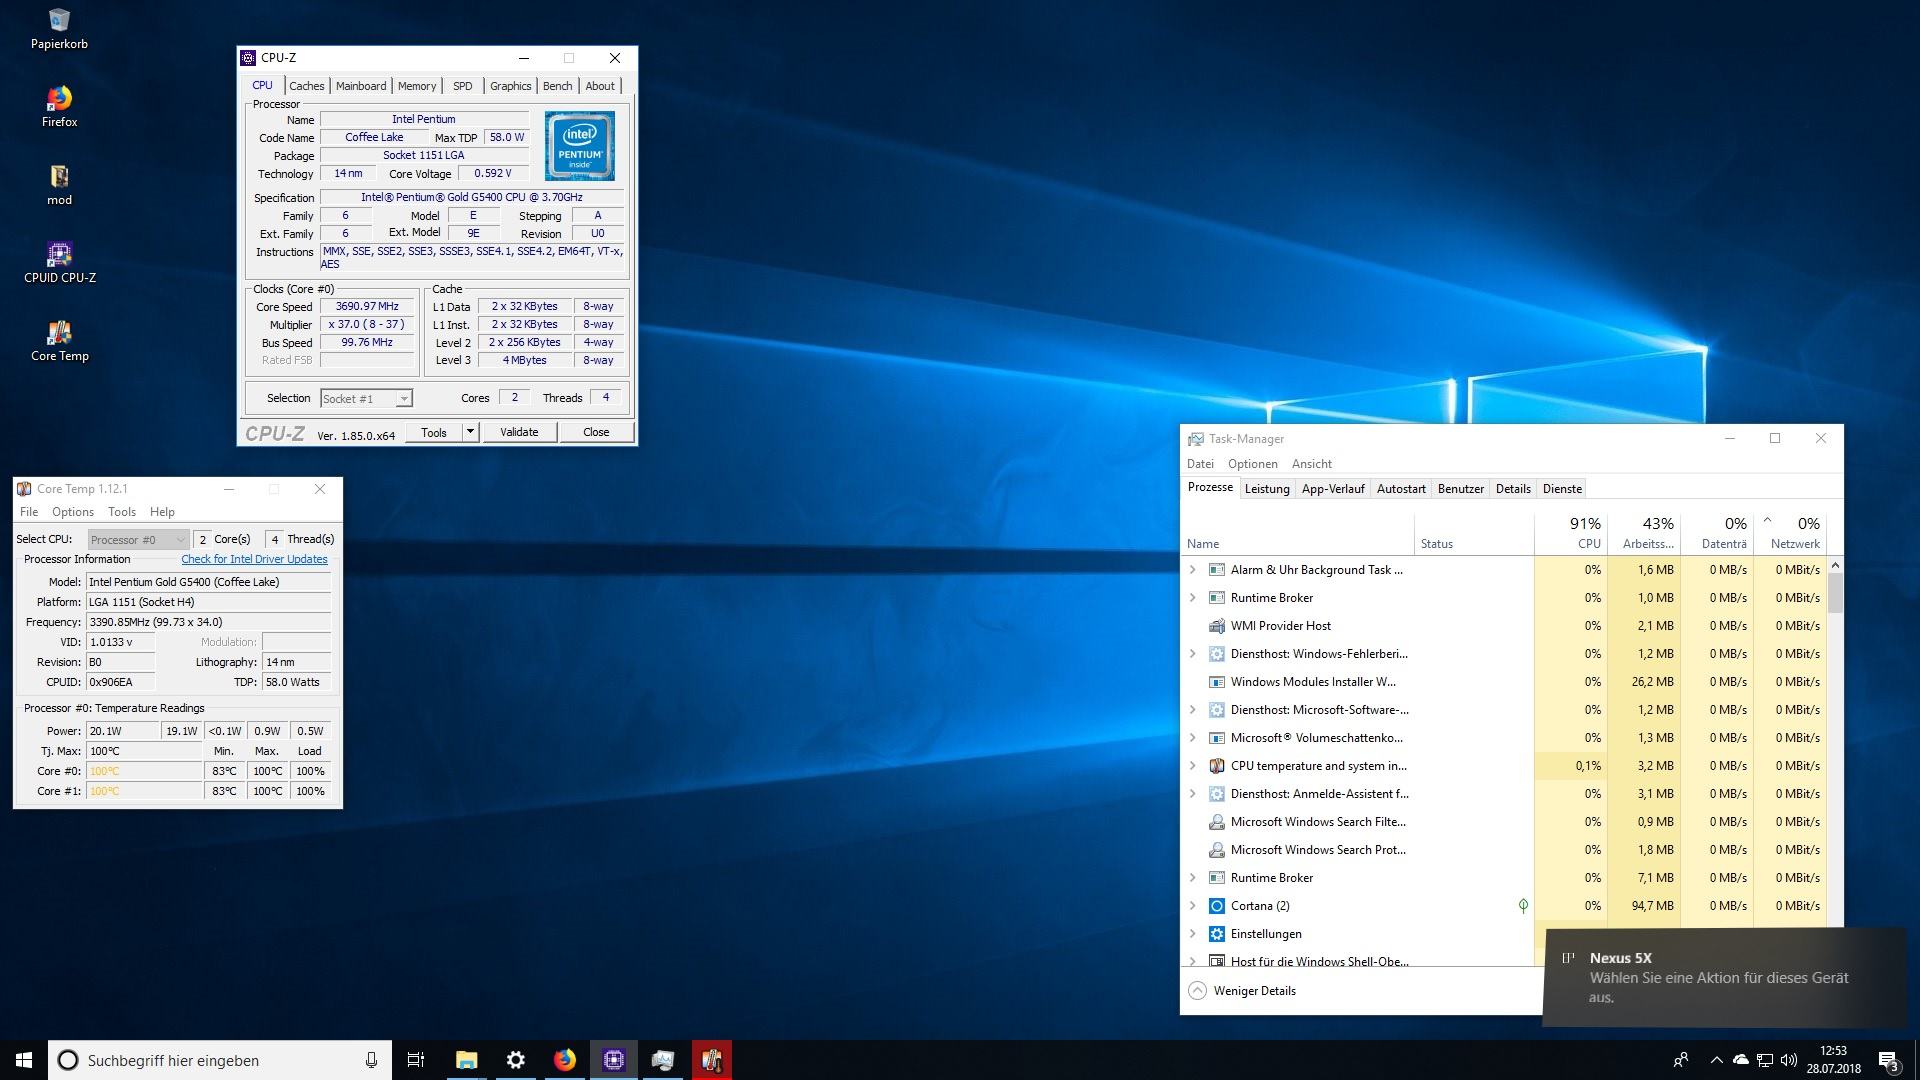The width and height of the screenshot is (1920, 1080).
Task: Open the Optionen menu in Task Manager
Action: (x=1253, y=464)
